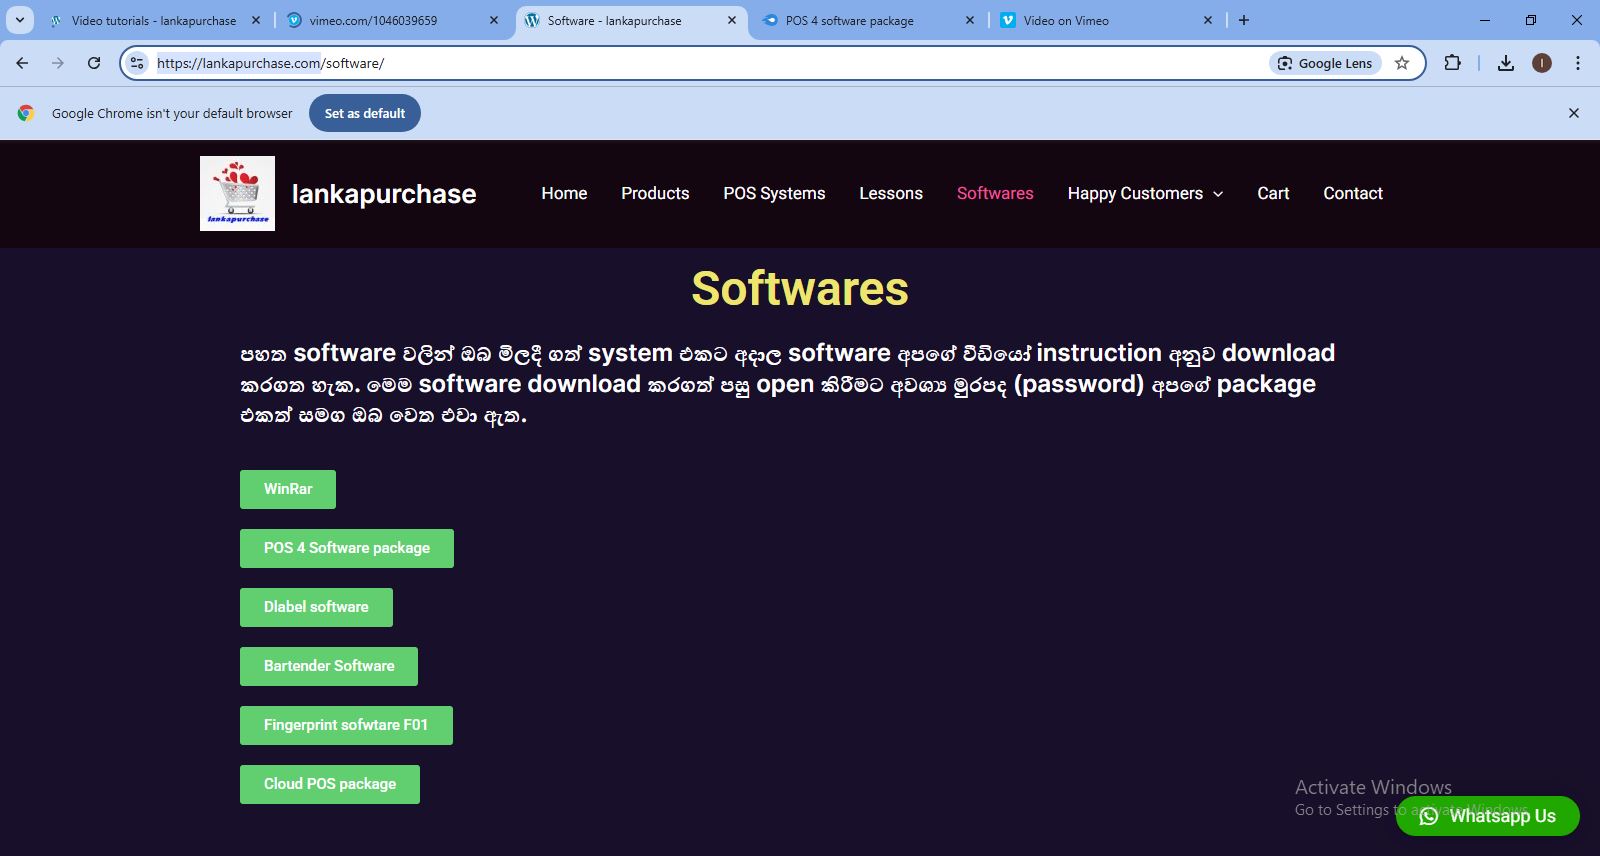This screenshot has height=856, width=1600.
Task: Dismiss the default browser notification bar
Action: point(1574,113)
